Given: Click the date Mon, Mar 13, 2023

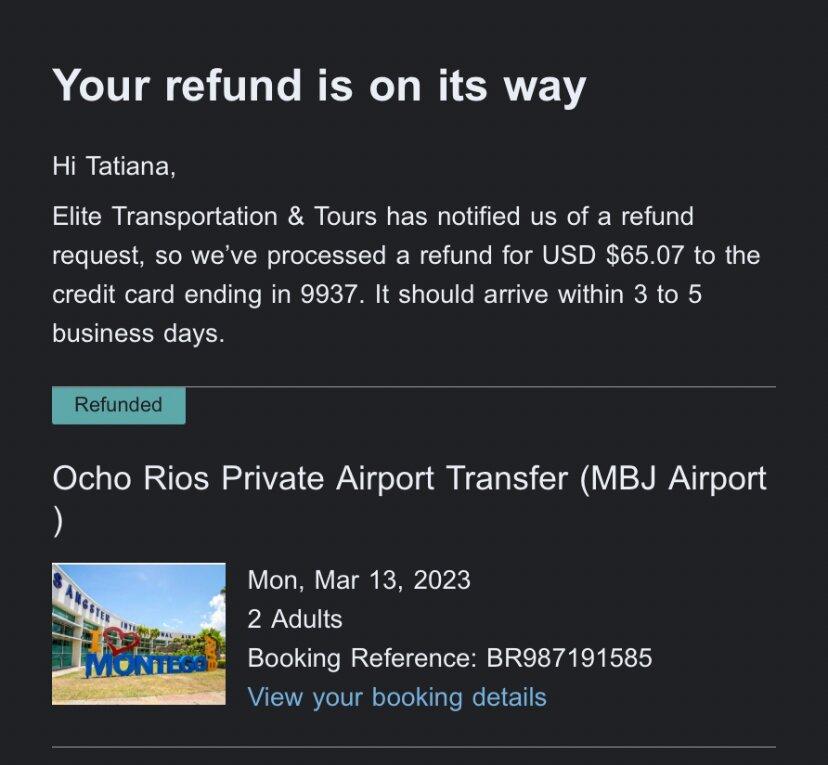Looking at the screenshot, I should 359,580.
